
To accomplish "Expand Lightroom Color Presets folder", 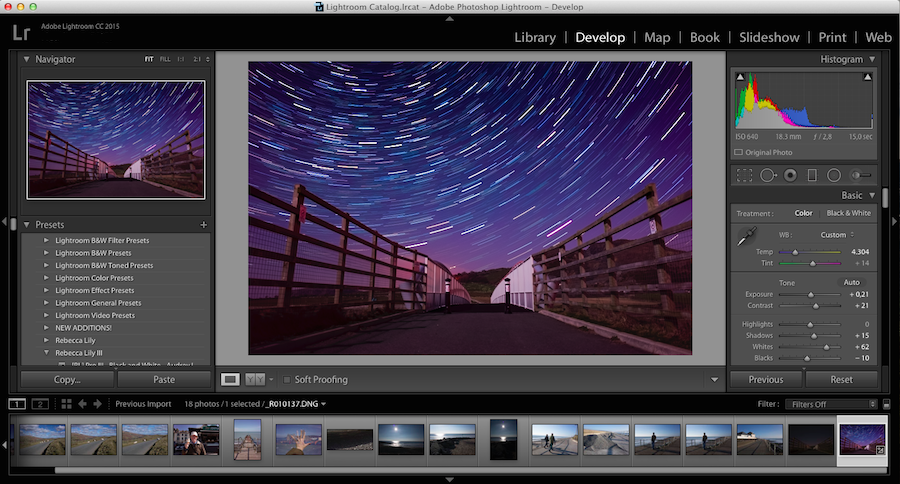I will (x=46, y=278).
